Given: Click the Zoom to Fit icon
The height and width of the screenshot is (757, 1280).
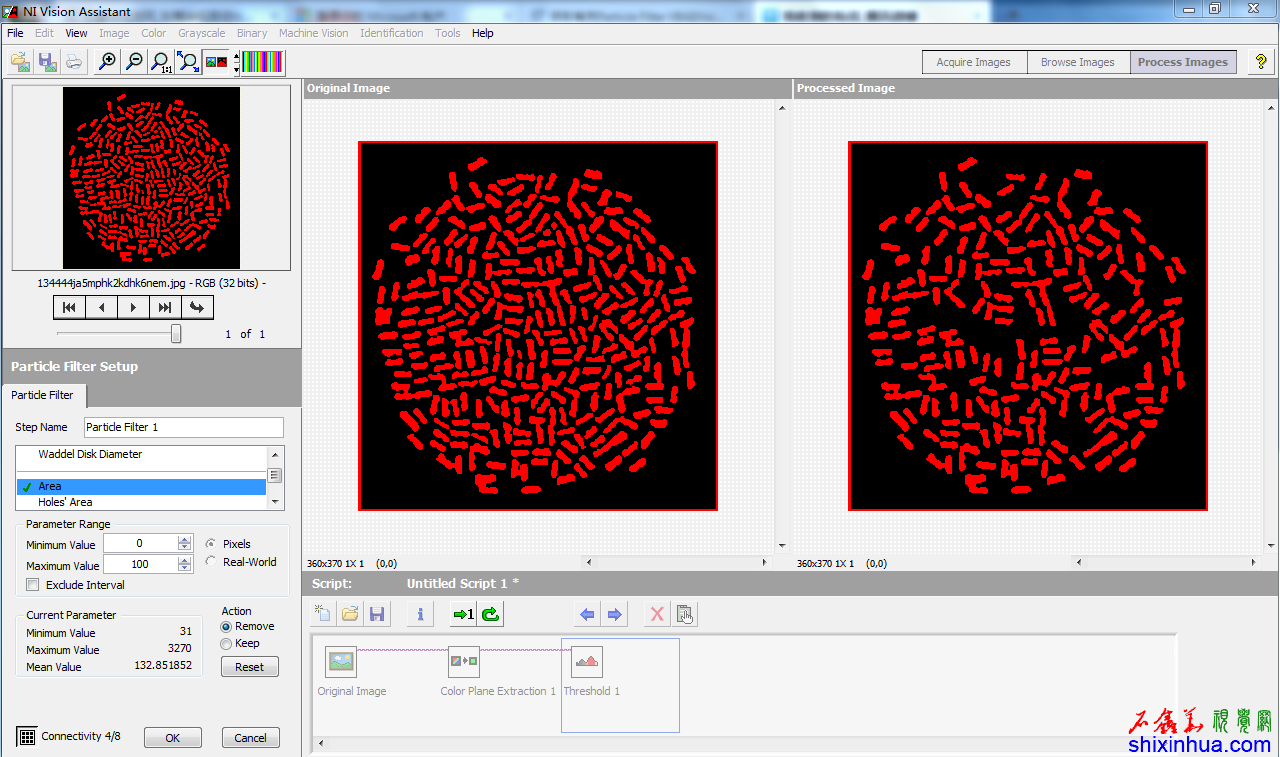Looking at the screenshot, I should [x=188, y=62].
